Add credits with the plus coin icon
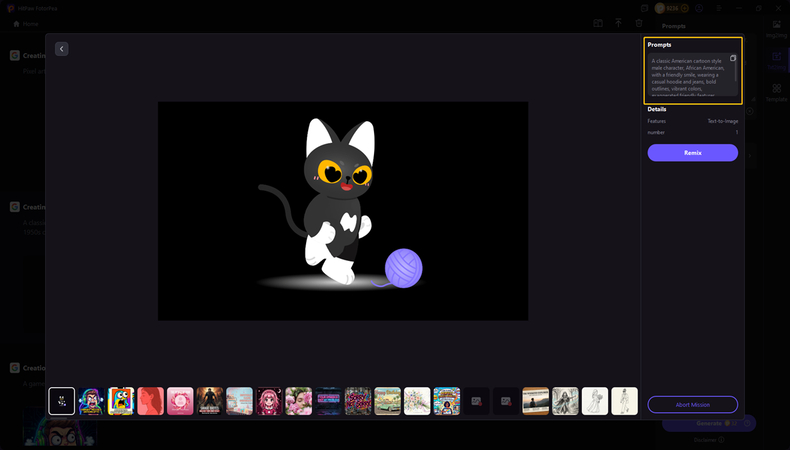This screenshot has height=450, width=790. (x=684, y=8)
